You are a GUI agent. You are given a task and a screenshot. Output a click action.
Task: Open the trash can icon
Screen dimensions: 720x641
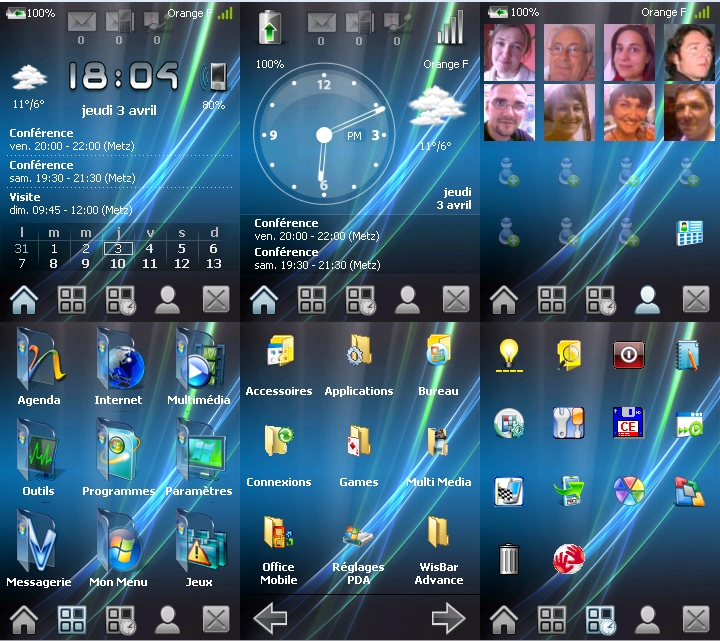510,558
